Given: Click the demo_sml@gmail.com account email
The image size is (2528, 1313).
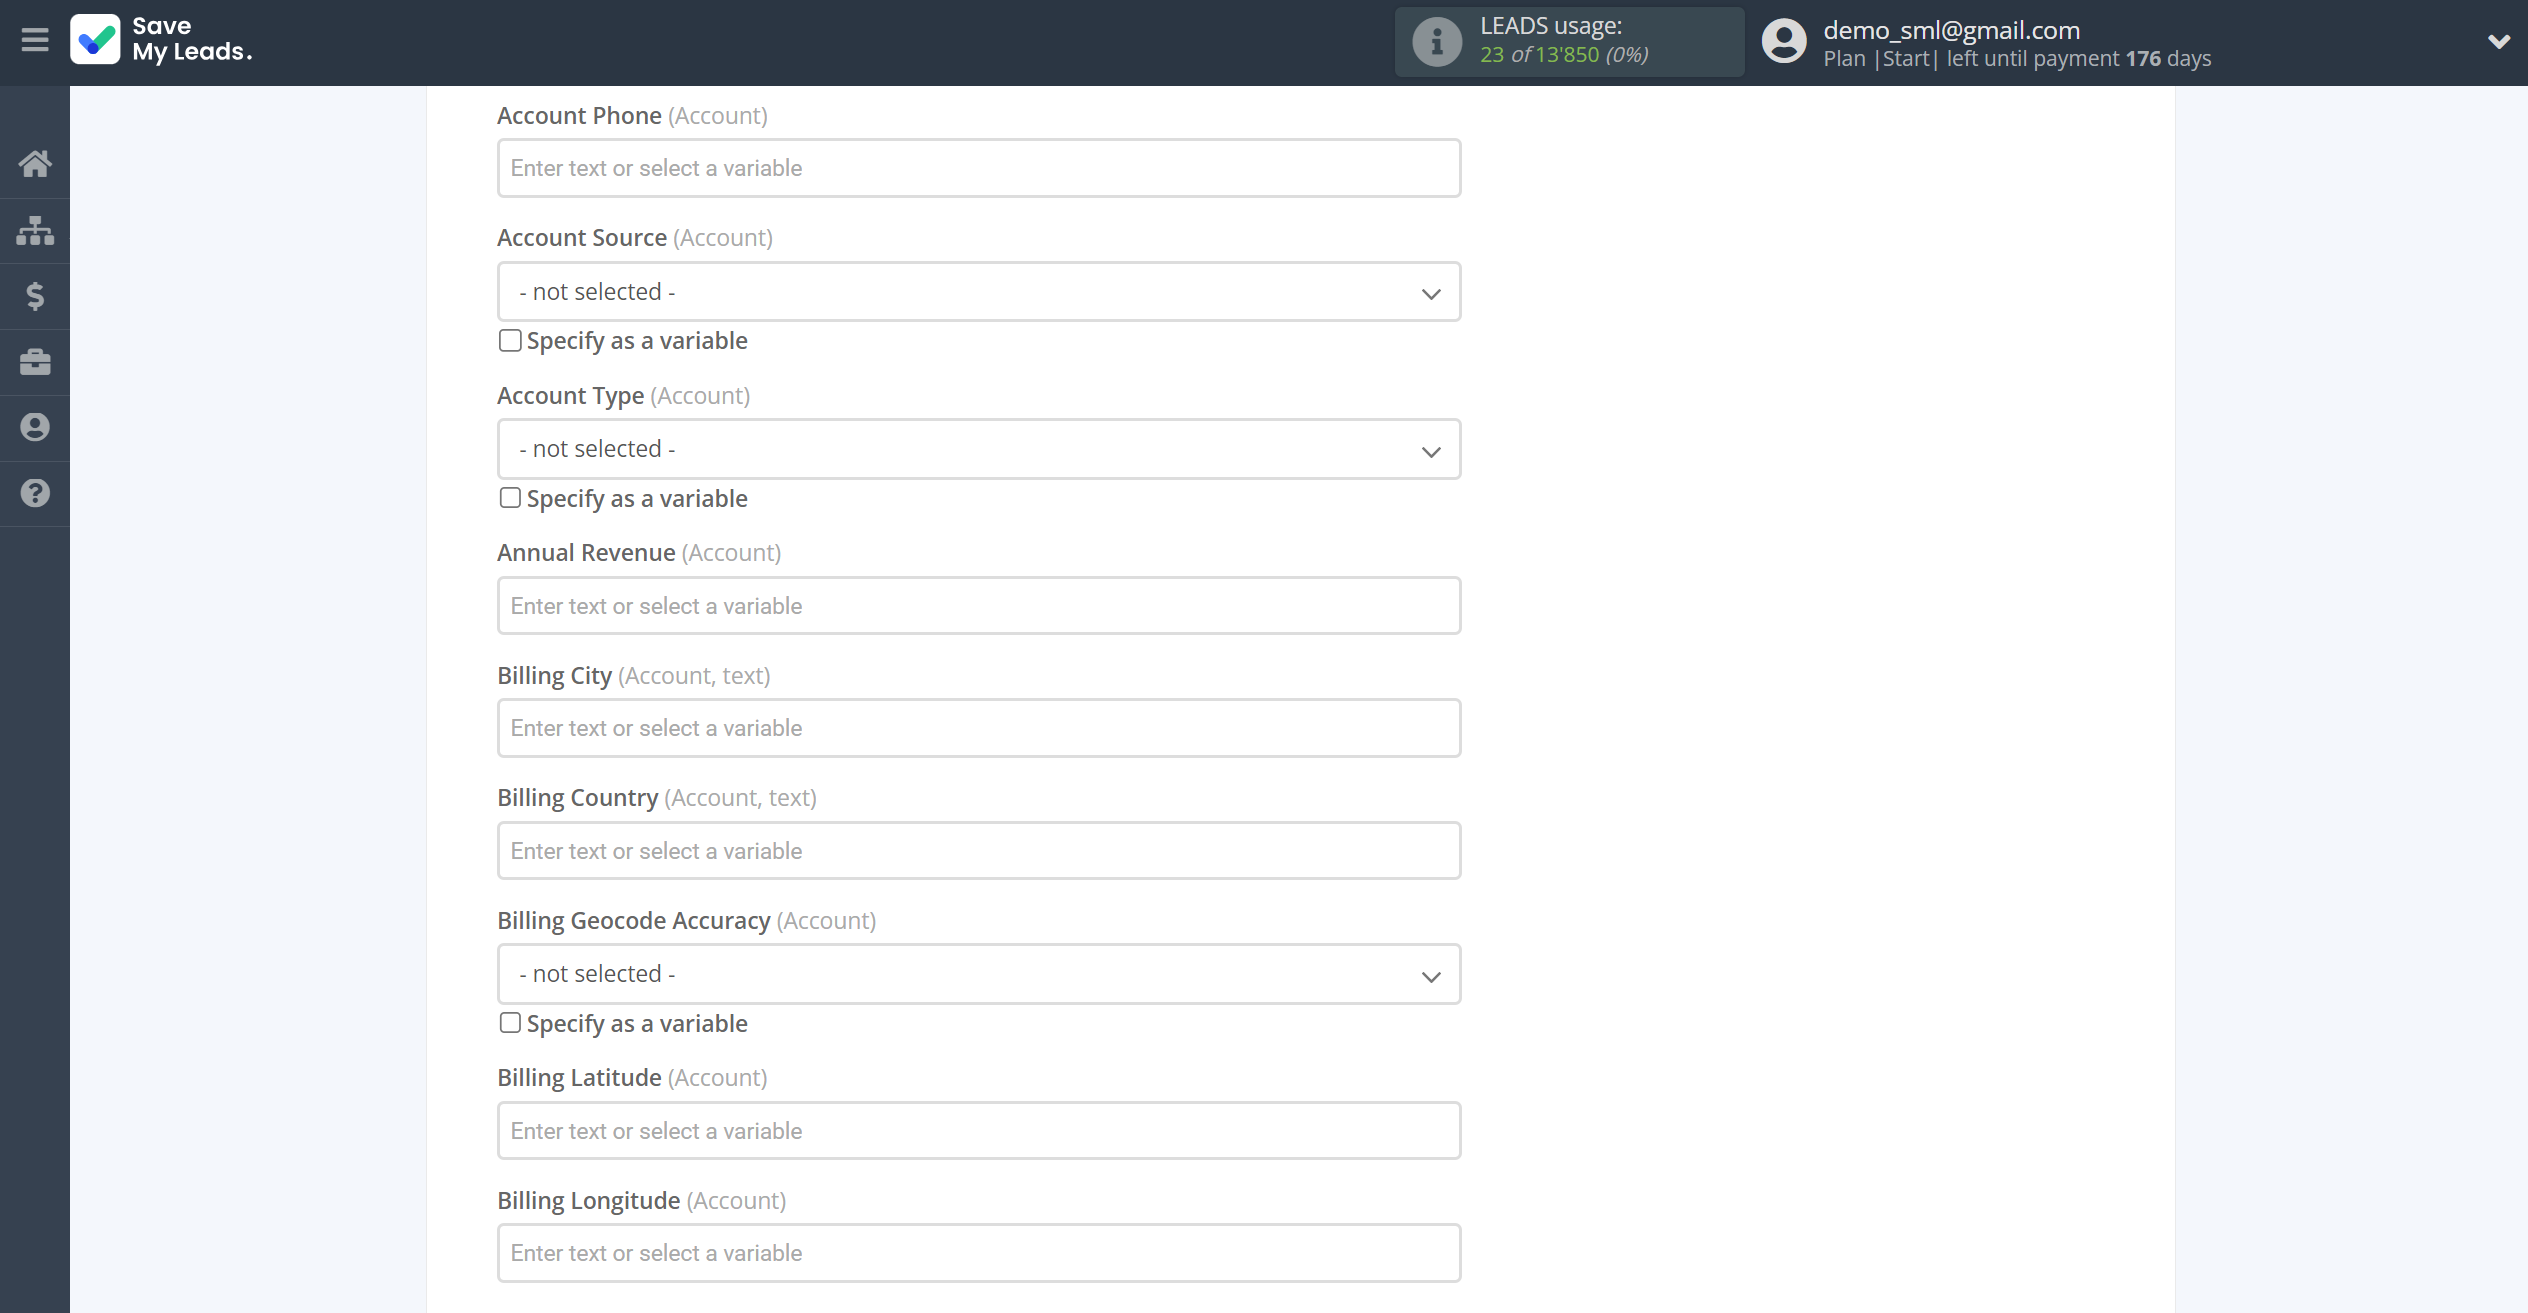Looking at the screenshot, I should pyautogui.click(x=1951, y=30).
